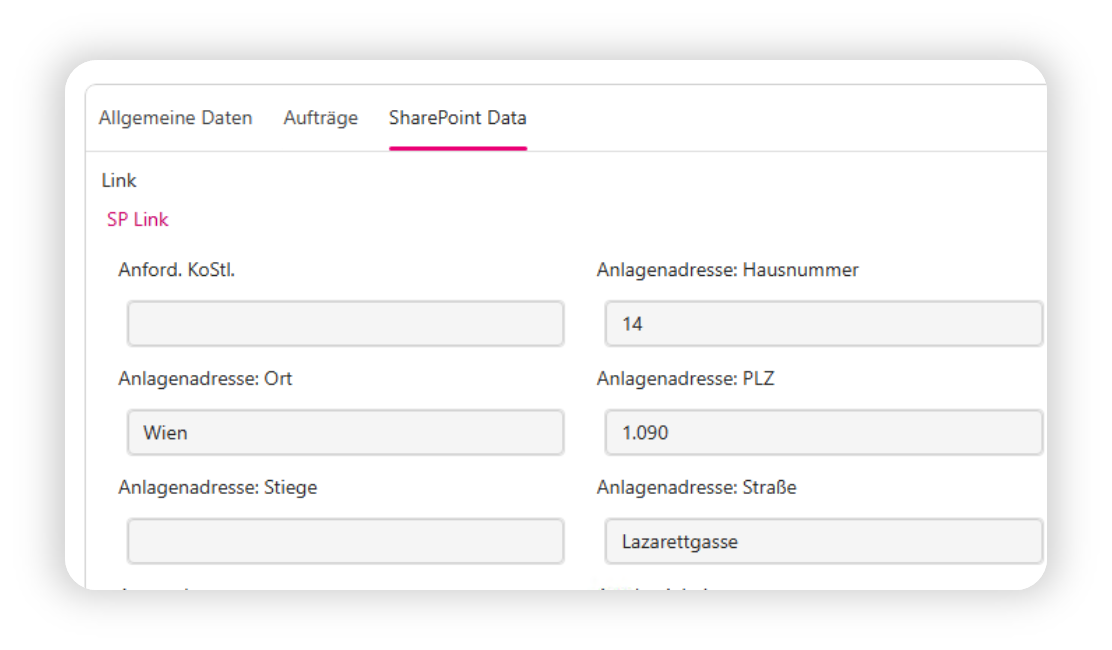Click the Link label text
The image size is (1112, 650).
118,181
